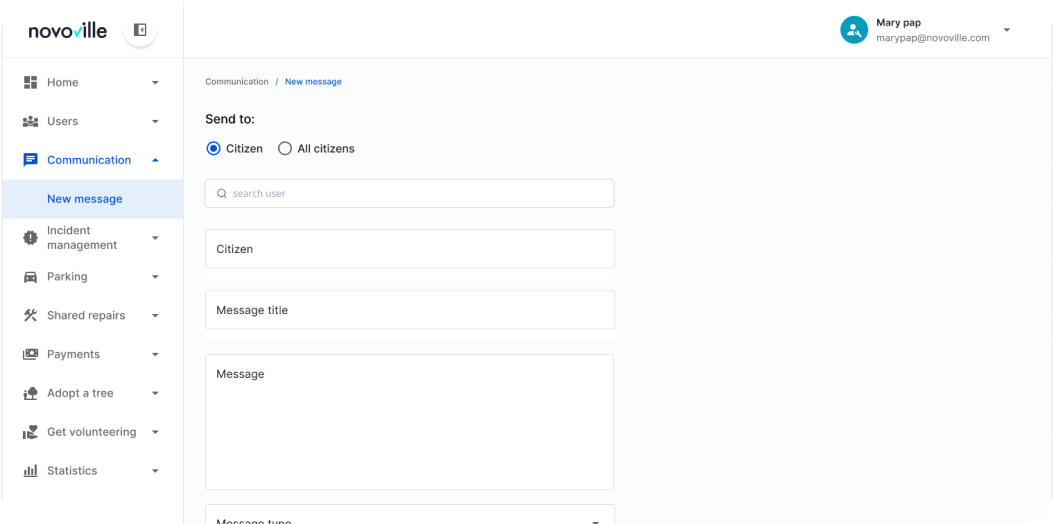Click the Payments money icon

(30, 354)
